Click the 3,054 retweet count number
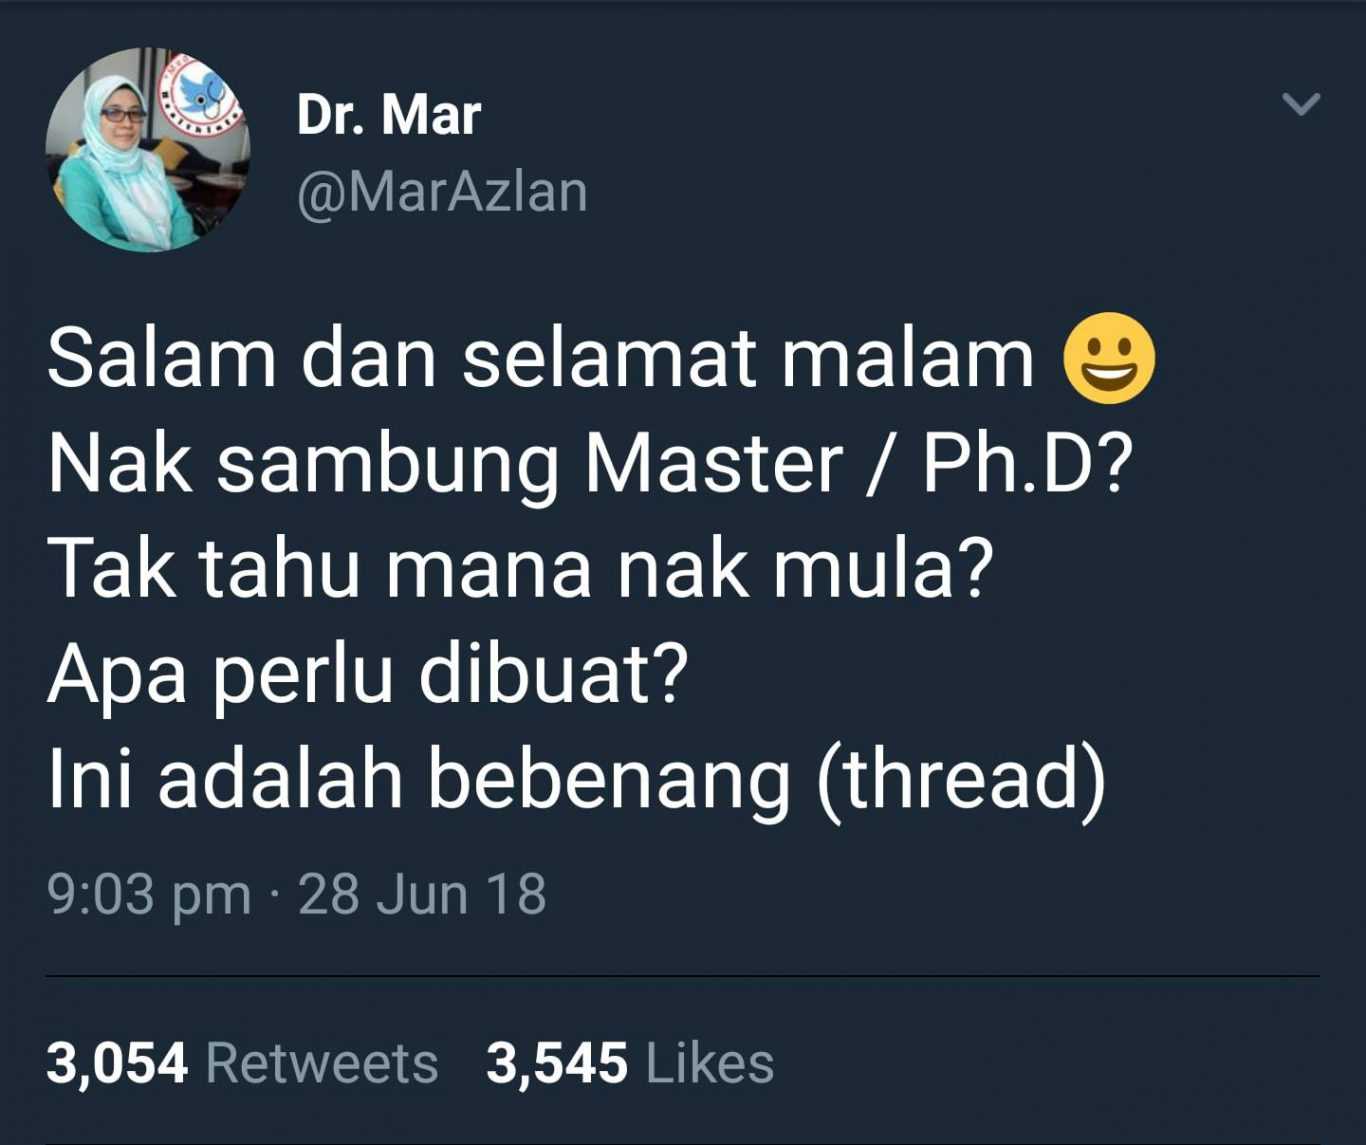The height and width of the screenshot is (1145, 1366). click(117, 1063)
